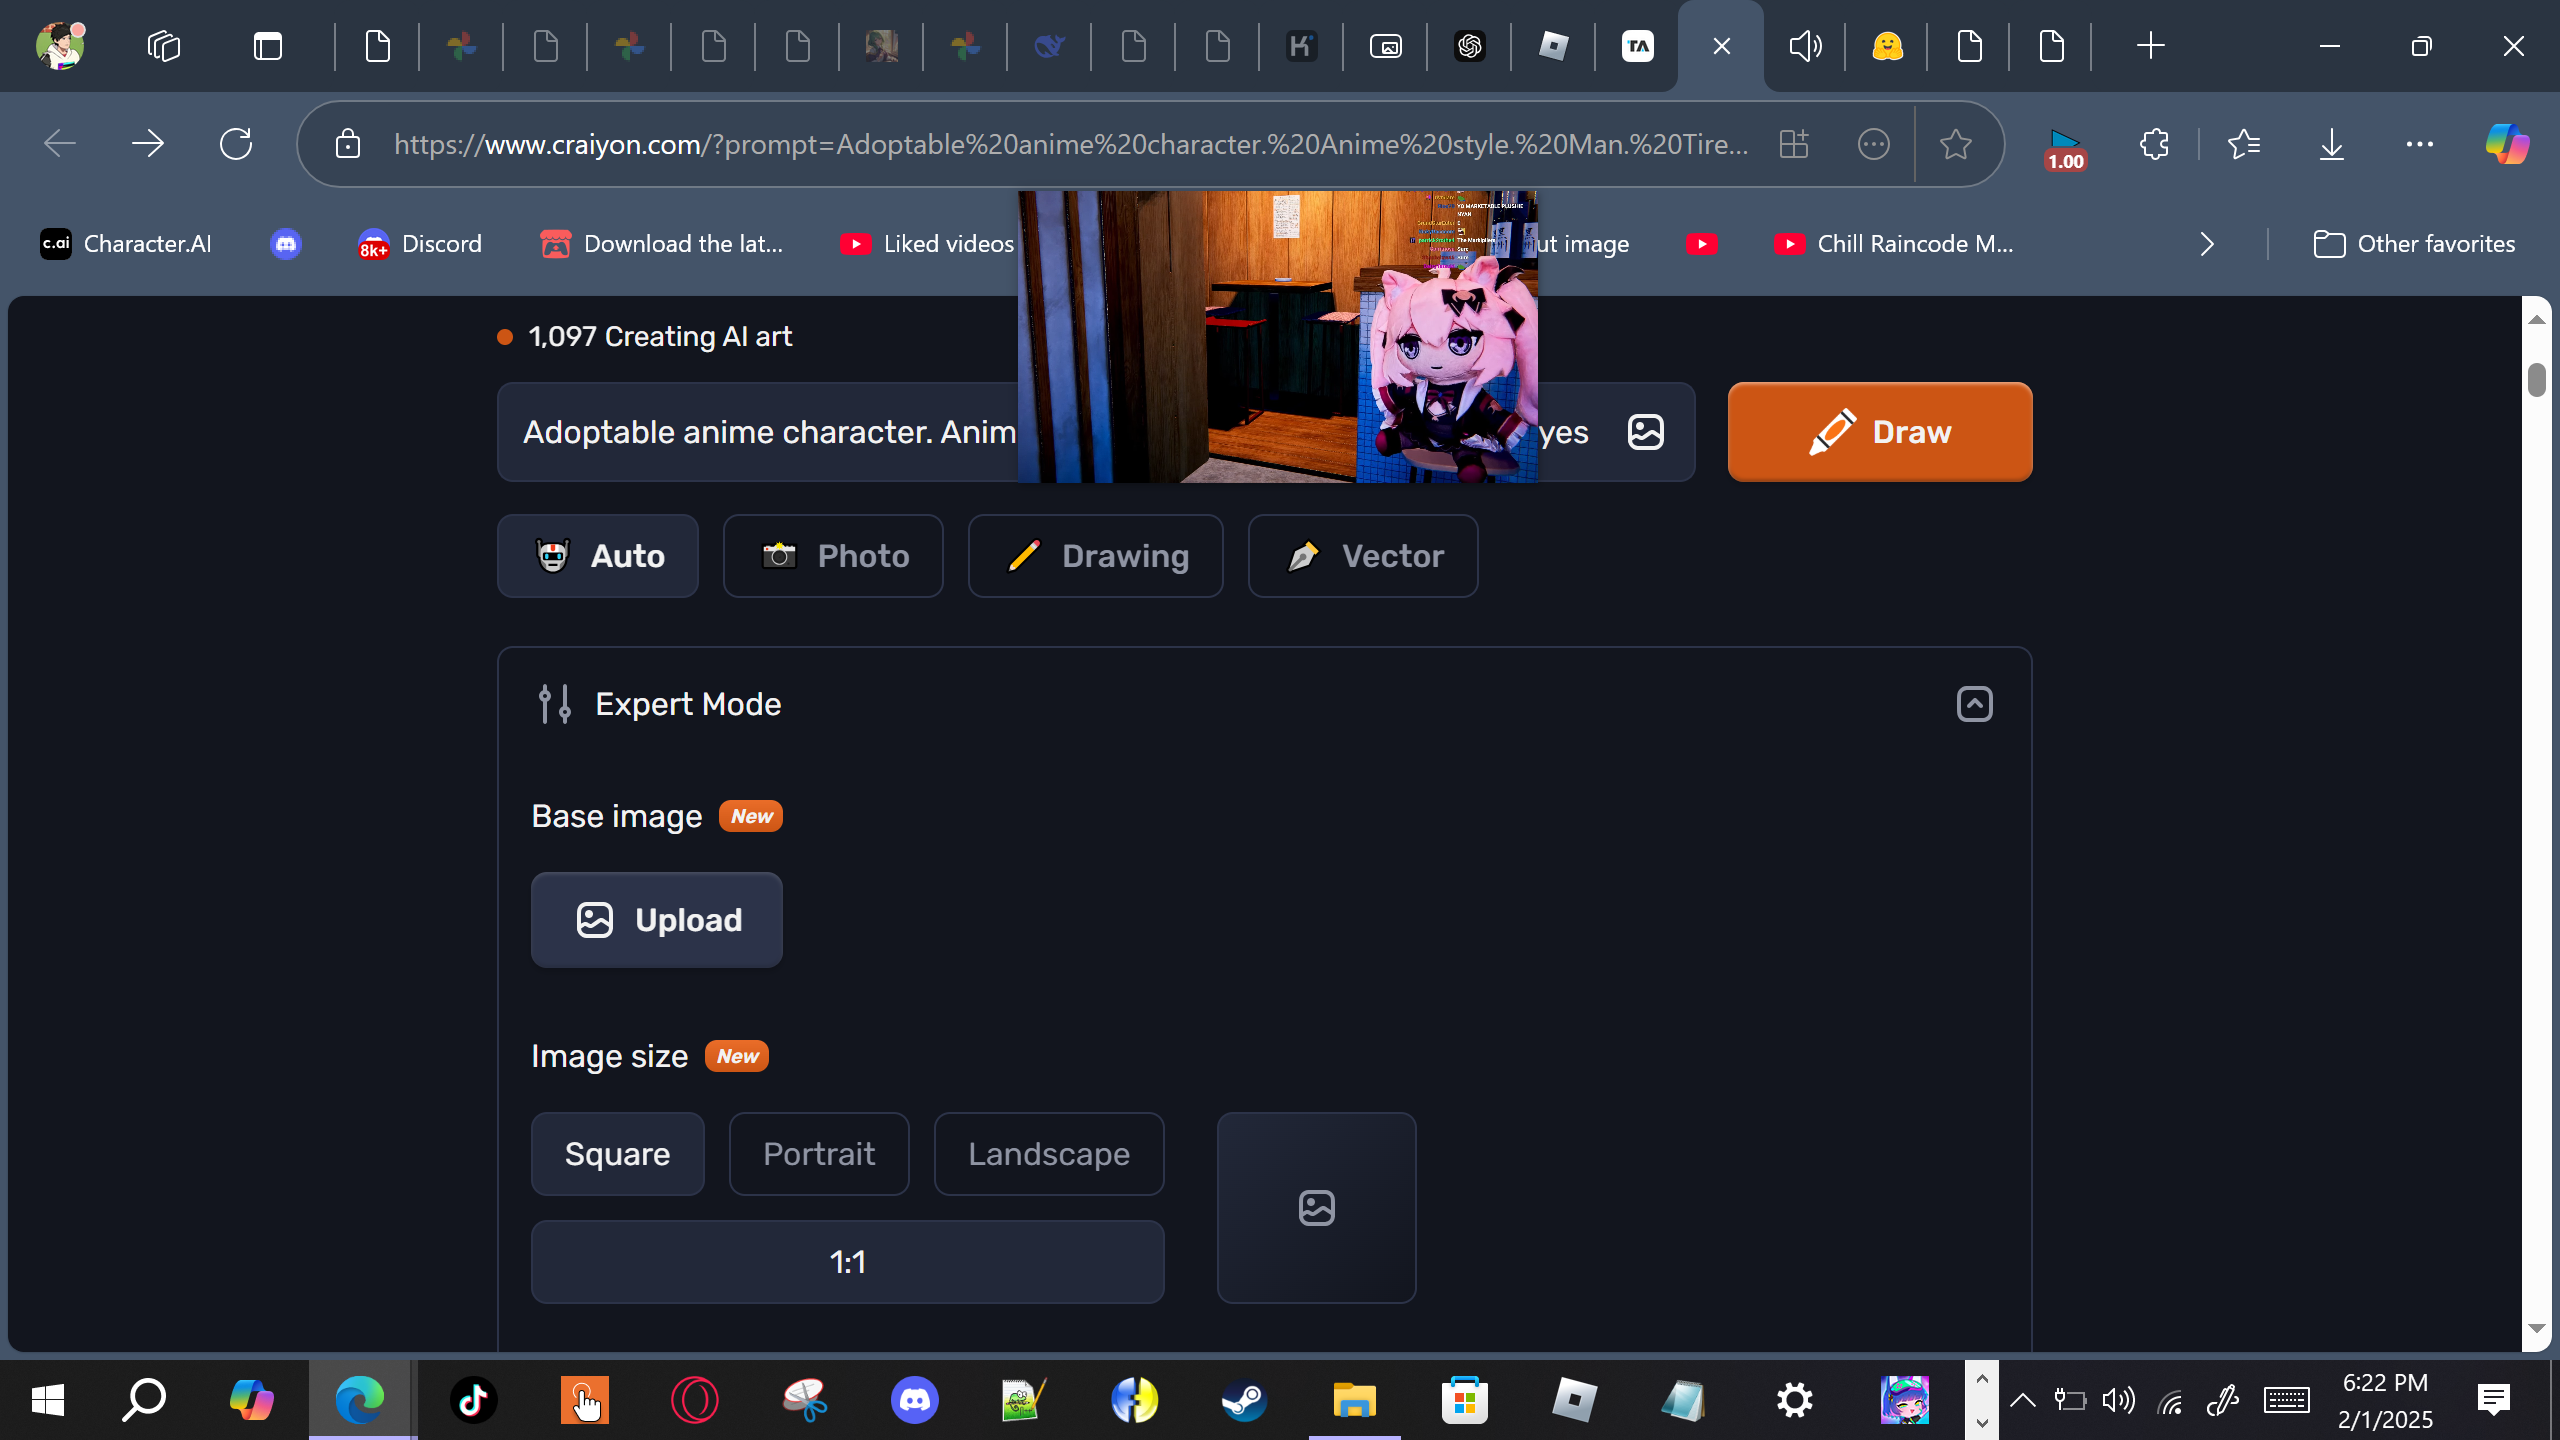Image resolution: width=2560 pixels, height=1440 pixels.
Task: Click the browser refresh icon
Action: (236, 144)
